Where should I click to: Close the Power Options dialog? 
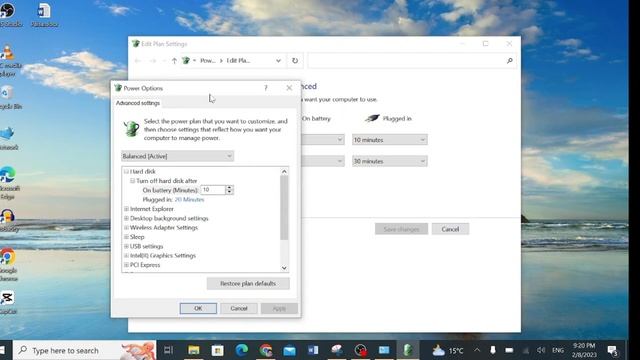tap(289, 88)
